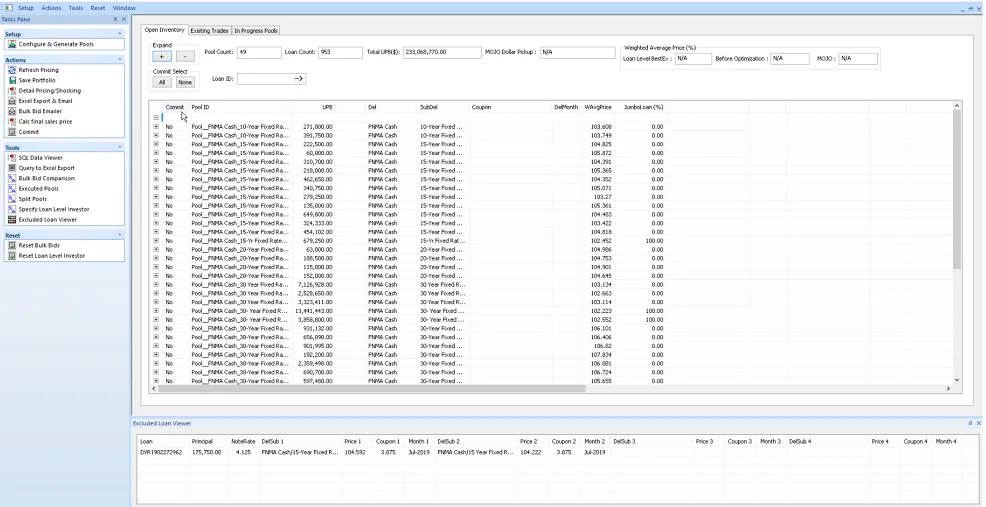Click the Expand plus button
Image resolution: width=986 pixels, height=507 pixels.
(x=162, y=56)
